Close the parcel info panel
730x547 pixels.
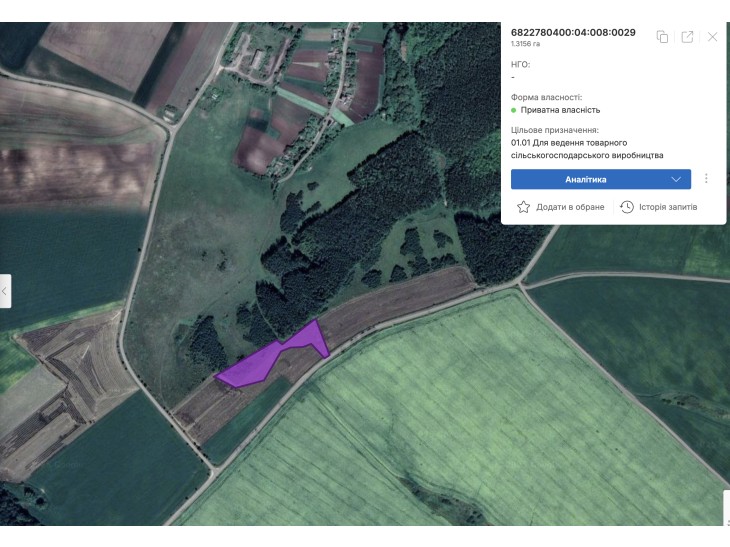[x=712, y=37]
